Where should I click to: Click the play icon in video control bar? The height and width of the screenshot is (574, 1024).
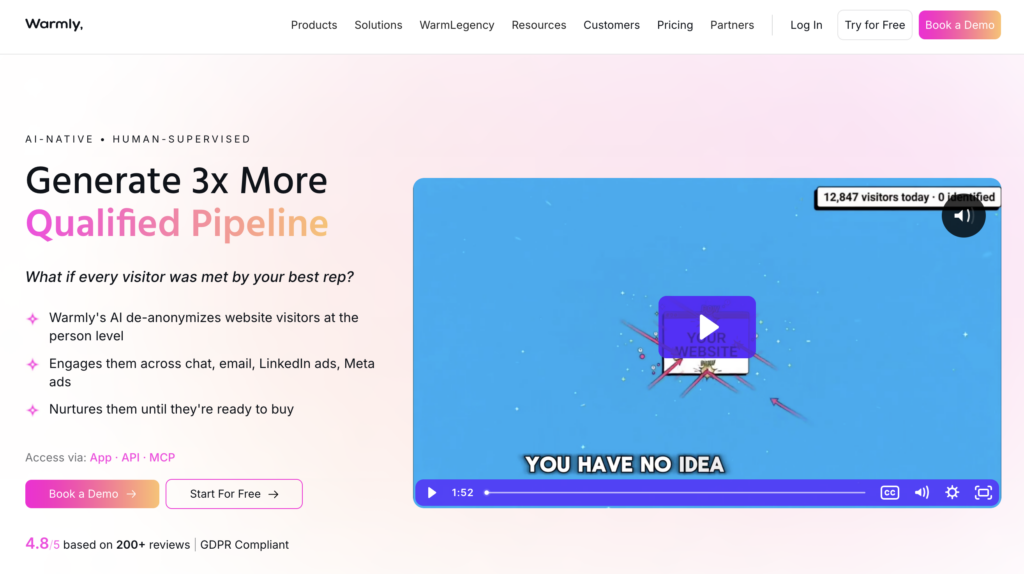pos(432,492)
